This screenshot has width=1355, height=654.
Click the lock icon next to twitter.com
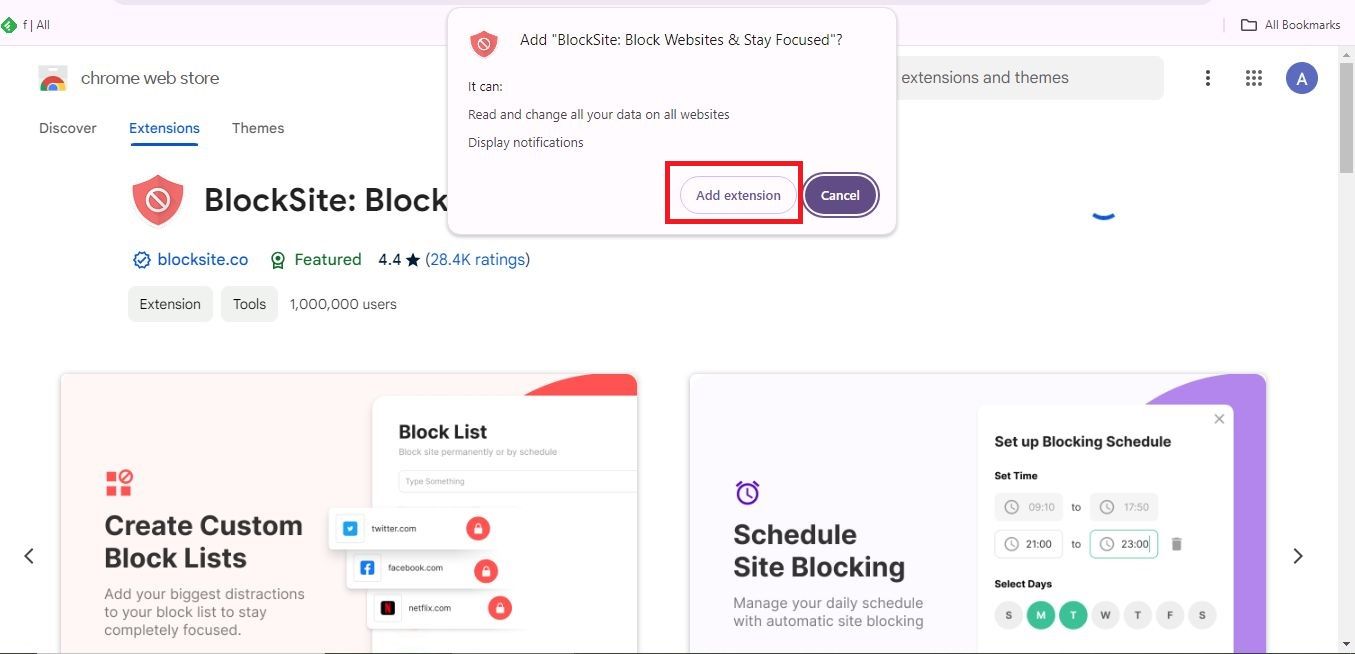point(477,527)
